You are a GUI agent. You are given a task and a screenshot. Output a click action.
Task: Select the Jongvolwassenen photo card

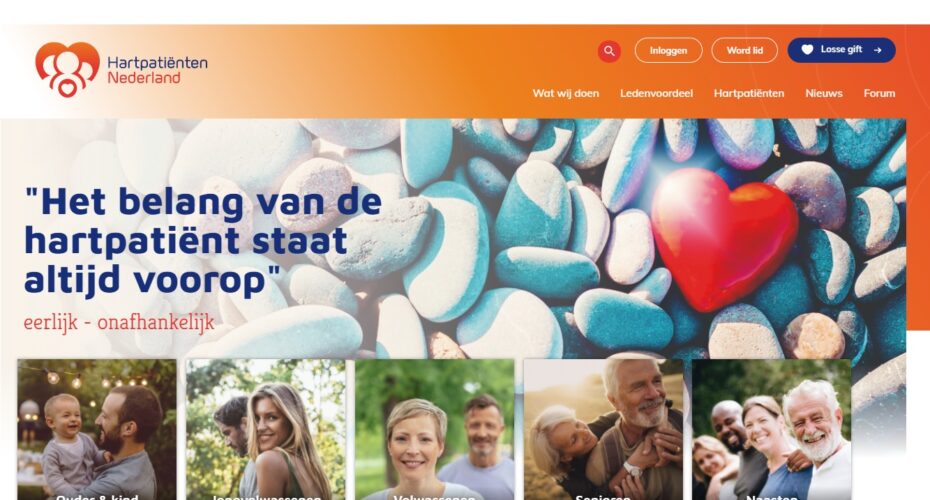(266, 429)
